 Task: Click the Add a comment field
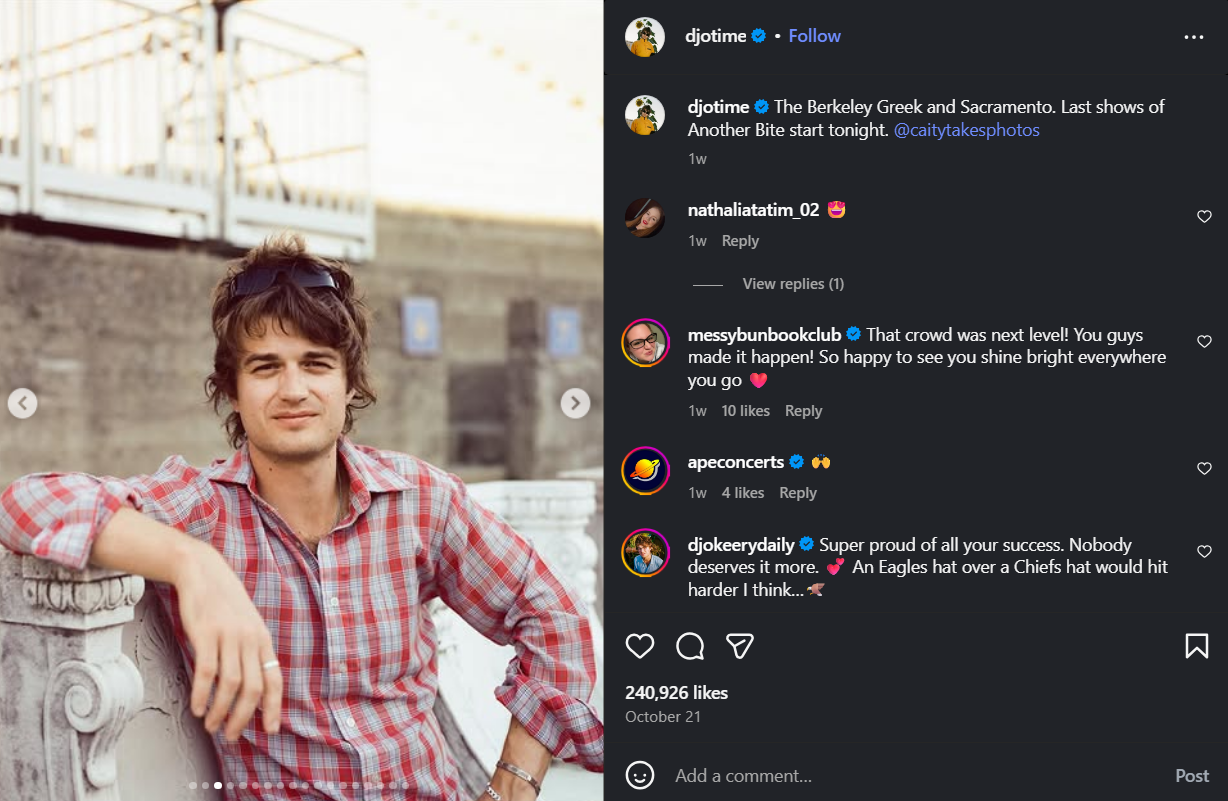coord(900,775)
